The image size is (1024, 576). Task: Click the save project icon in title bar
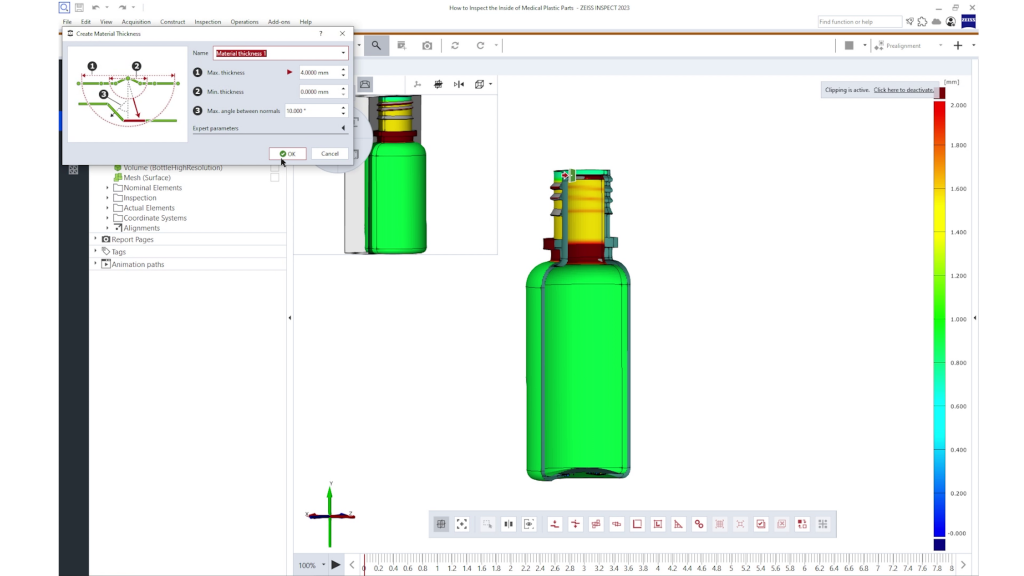pos(79,8)
